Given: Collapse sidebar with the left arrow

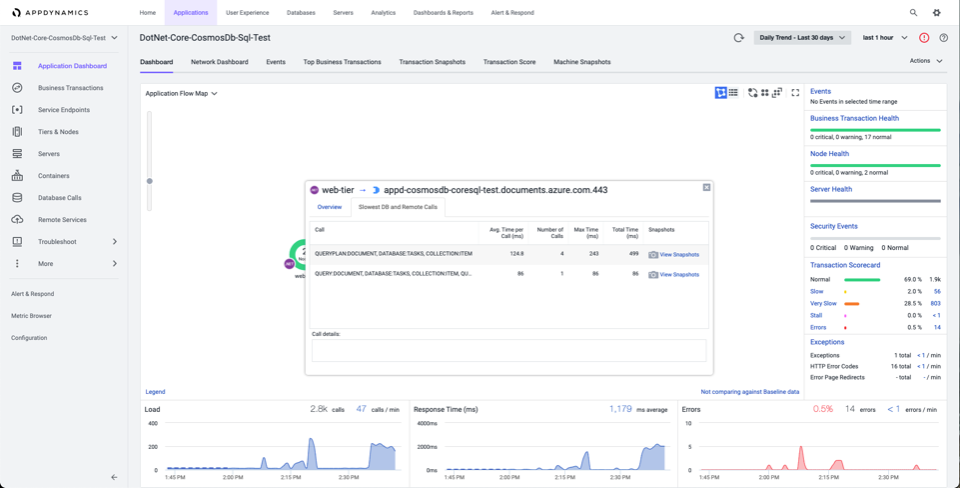Looking at the screenshot, I should tap(114, 477).
